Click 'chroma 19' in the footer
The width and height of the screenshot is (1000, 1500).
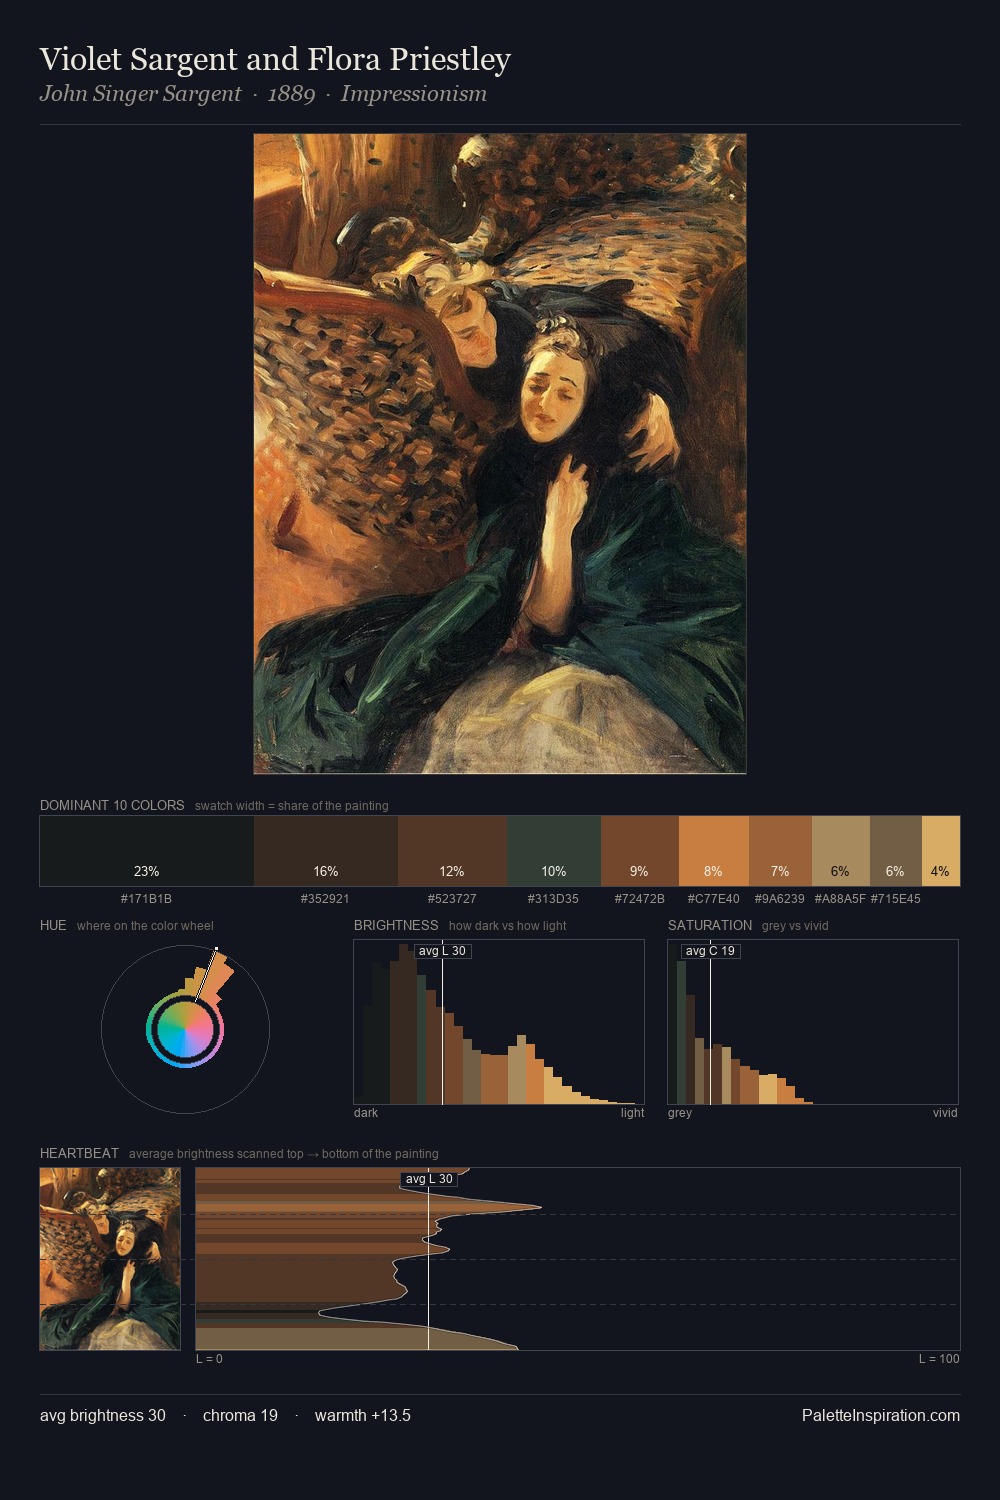pos(240,1415)
